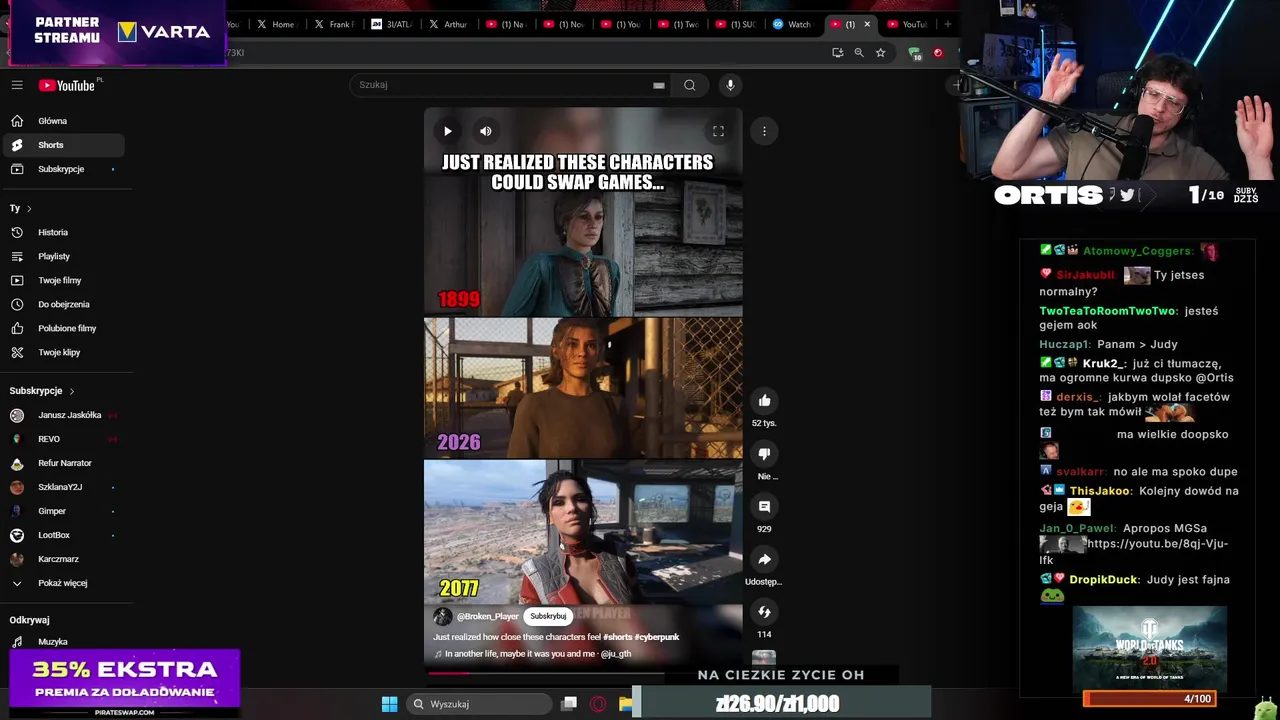The height and width of the screenshot is (720, 1280).
Task: Open the @Broken_Player channel name
Action: (x=488, y=617)
